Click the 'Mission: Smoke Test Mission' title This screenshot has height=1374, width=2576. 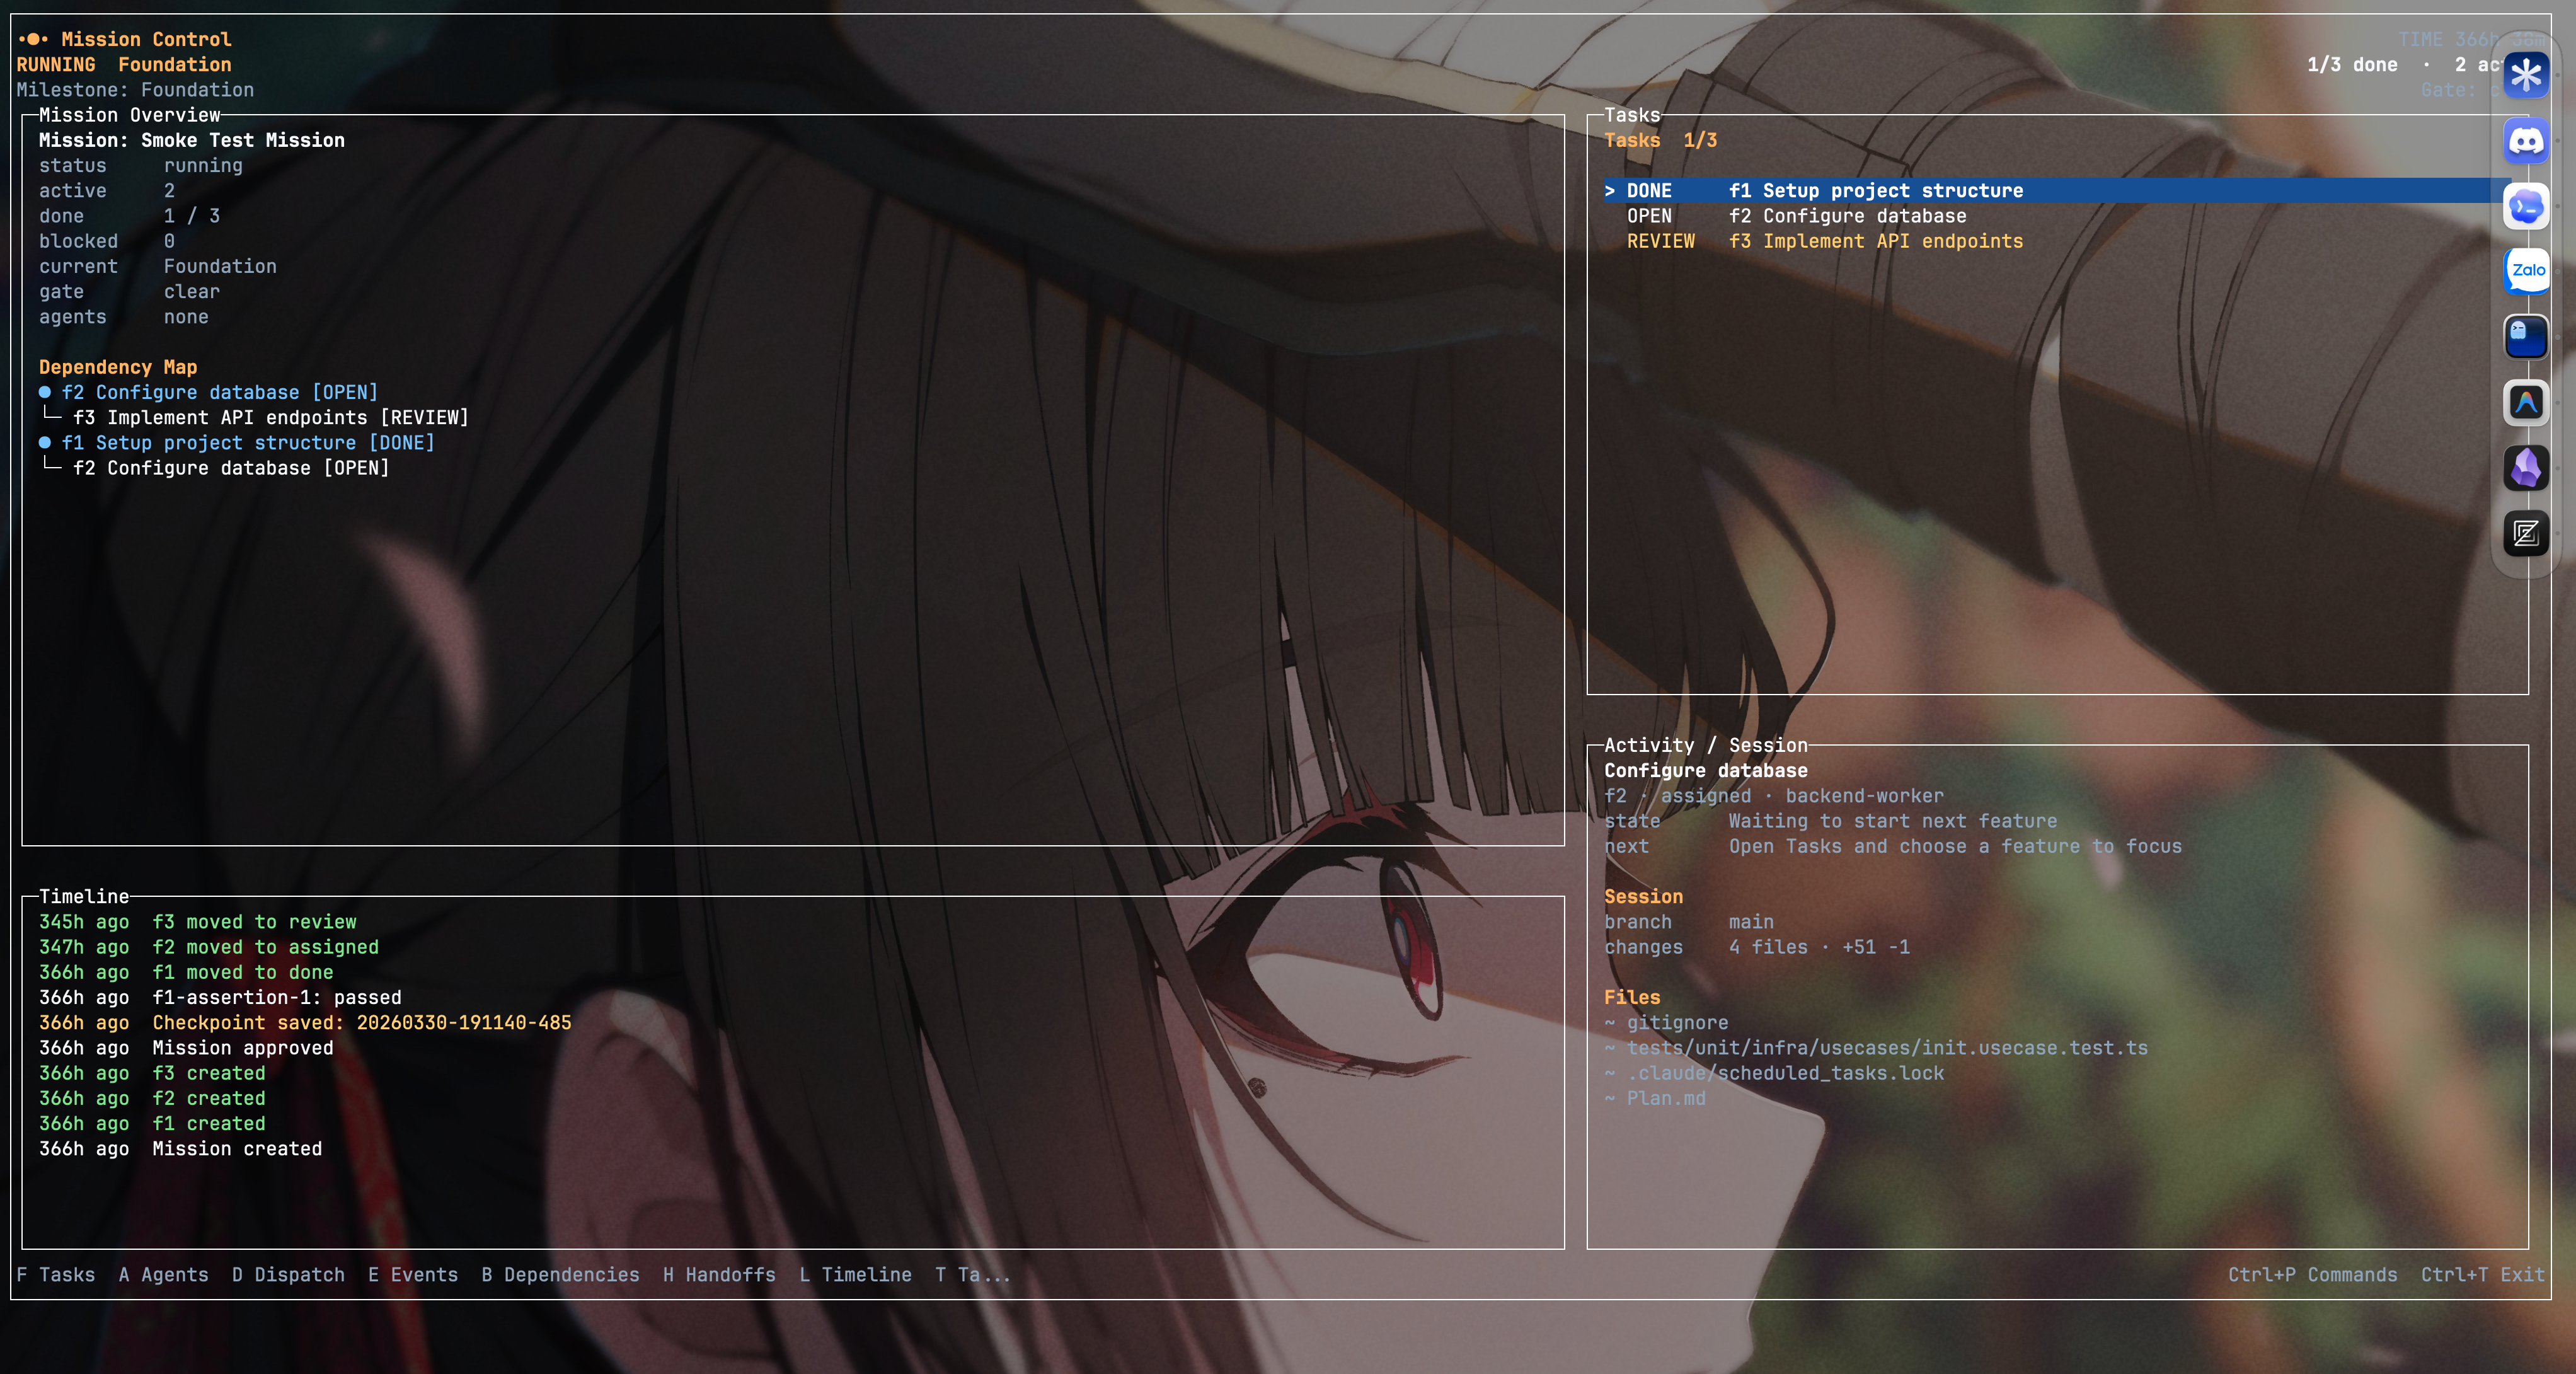pyautogui.click(x=192, y=140)
